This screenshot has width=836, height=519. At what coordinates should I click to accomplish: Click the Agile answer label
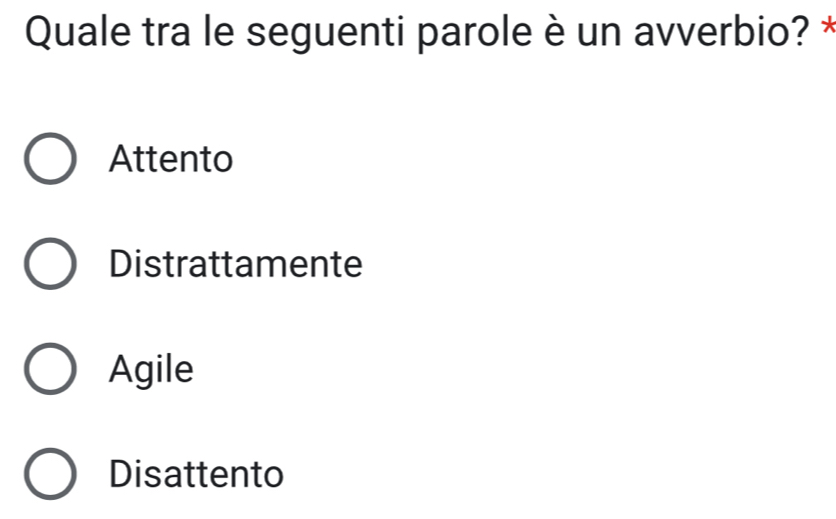(151, 371)
